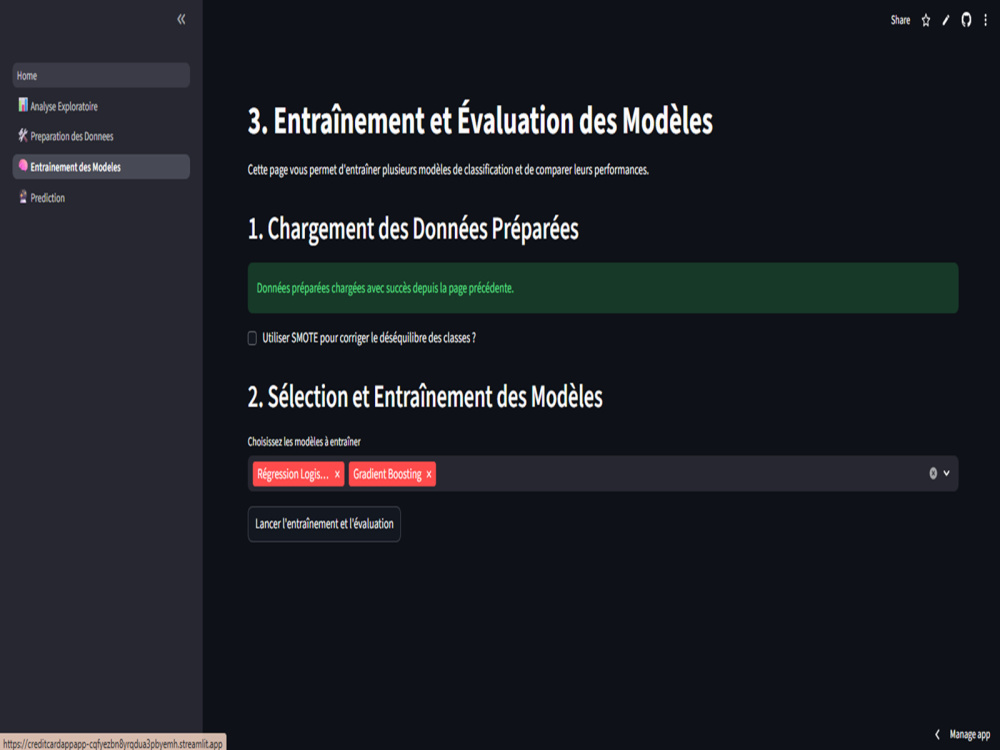This screenshot has width=1000, height=750.
Task: Click the pencil edit icon
Action: (946, 20)
